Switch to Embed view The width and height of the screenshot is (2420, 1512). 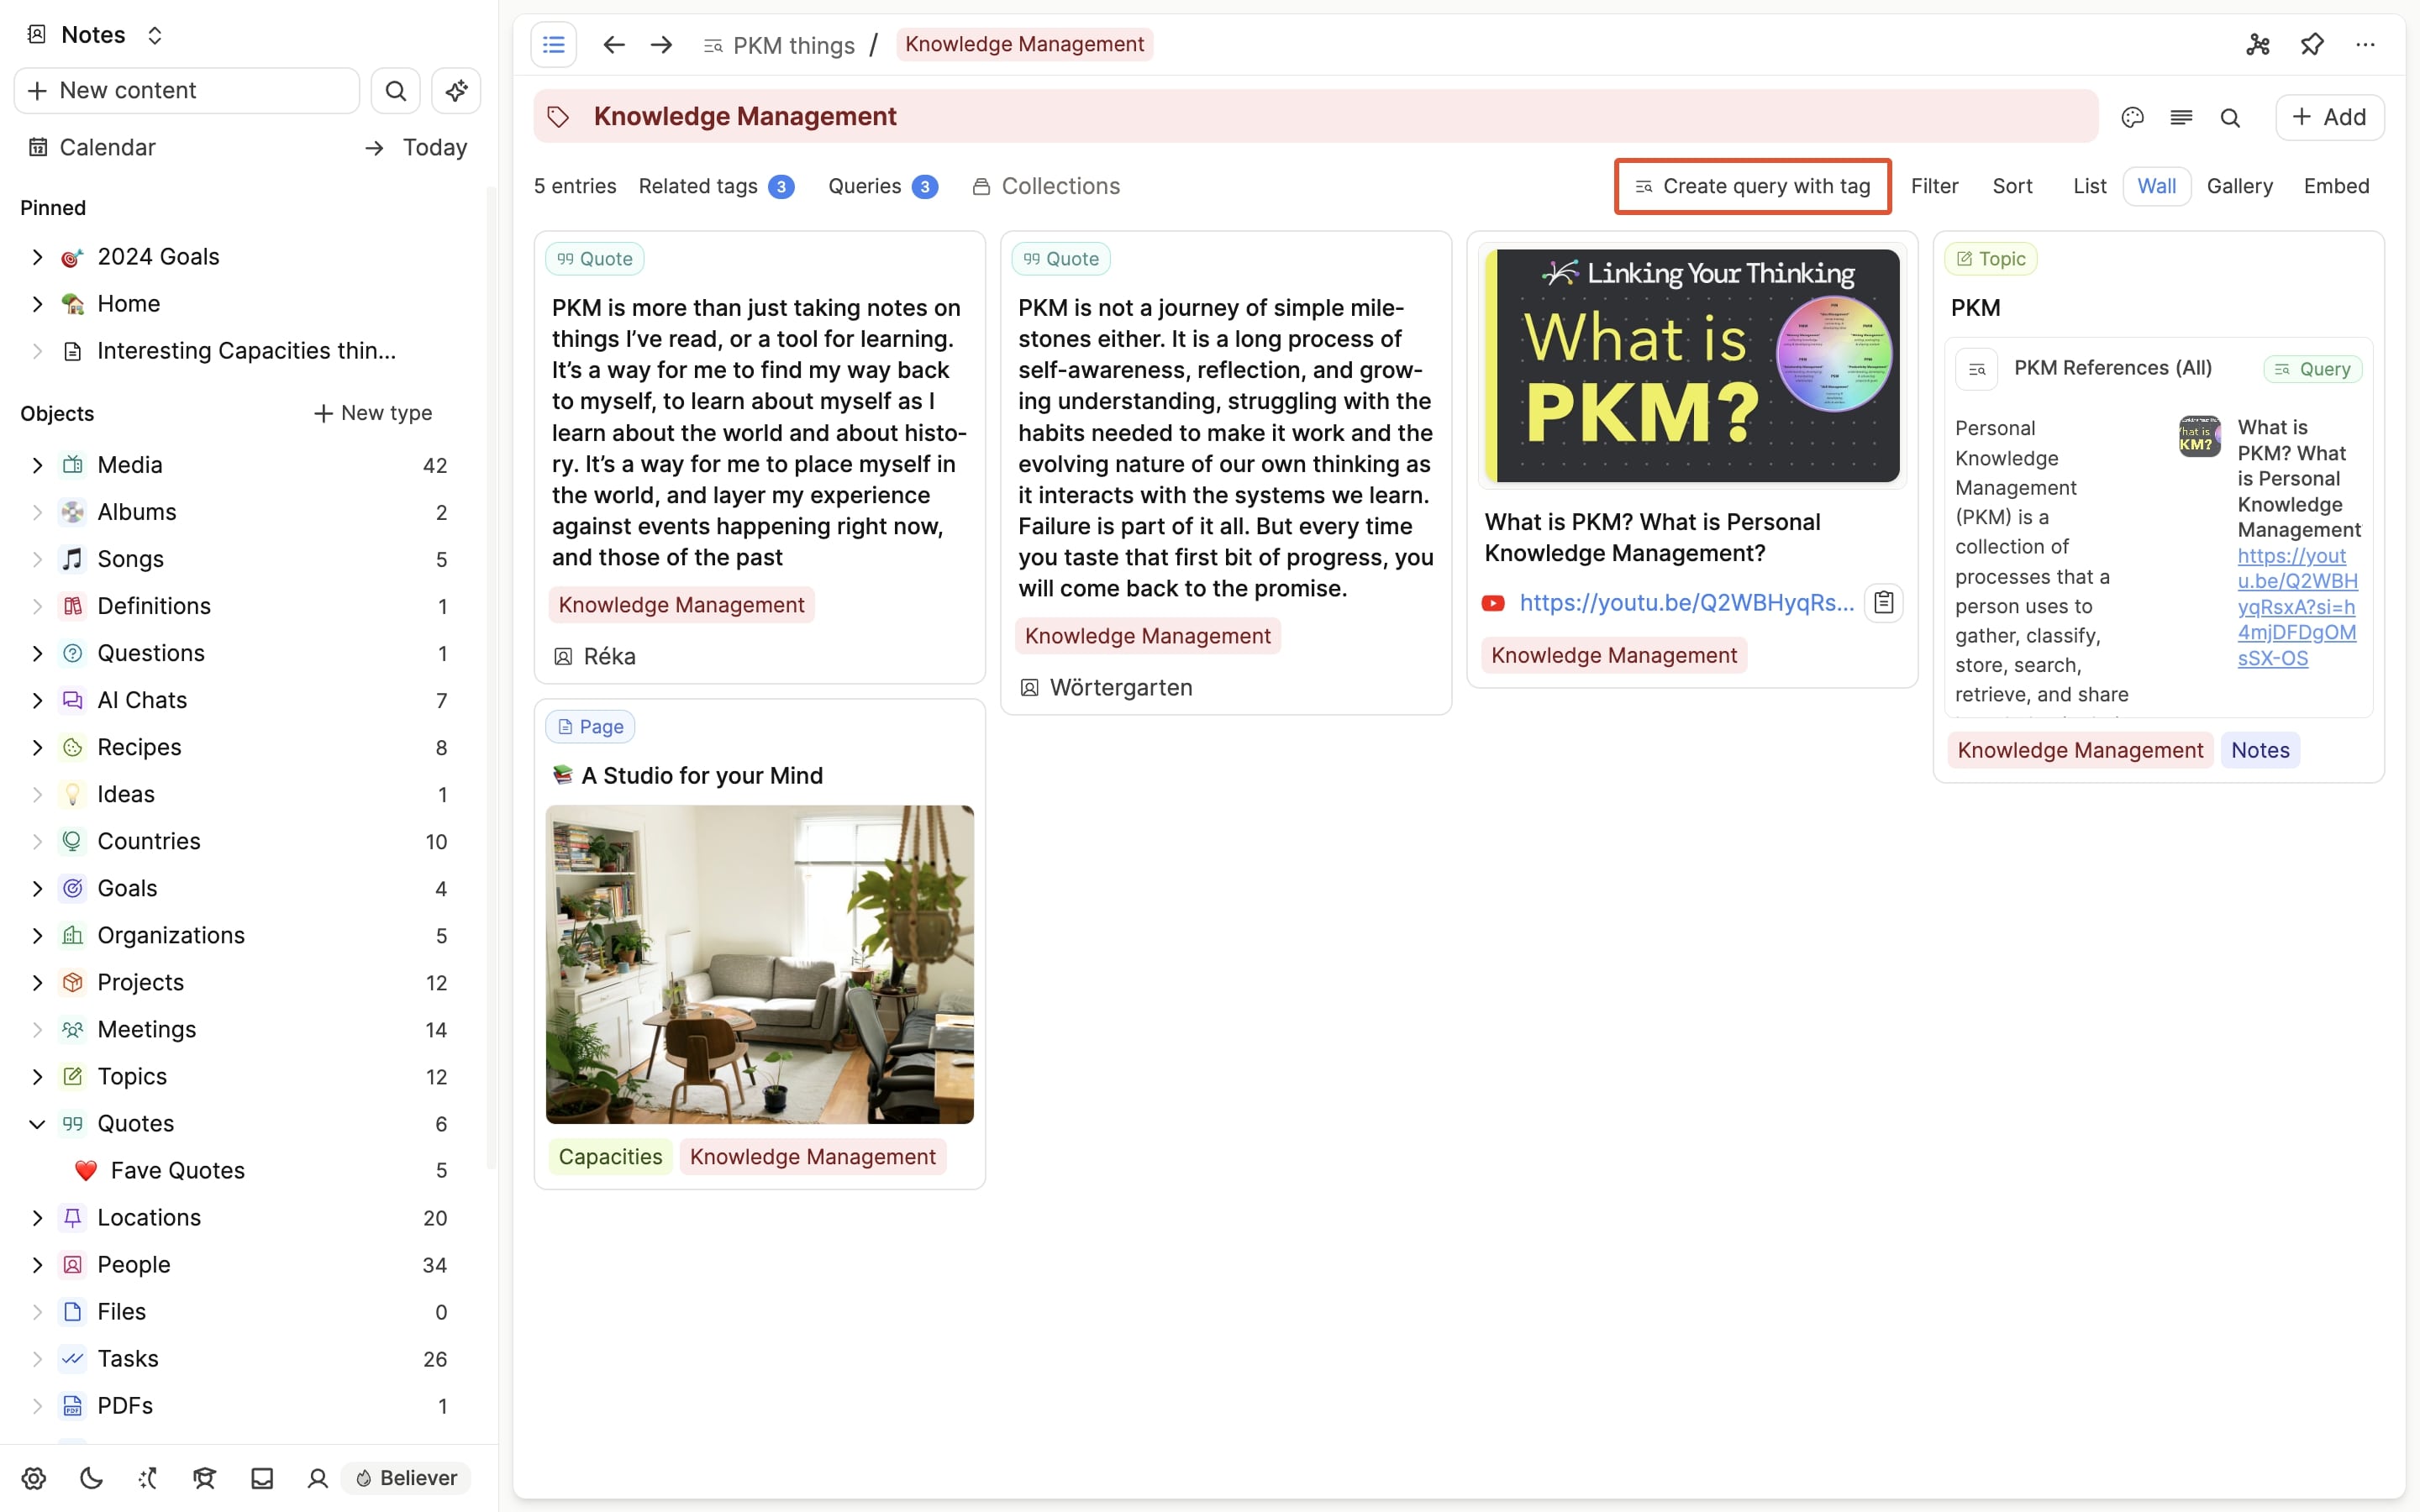pos(2336,186)
